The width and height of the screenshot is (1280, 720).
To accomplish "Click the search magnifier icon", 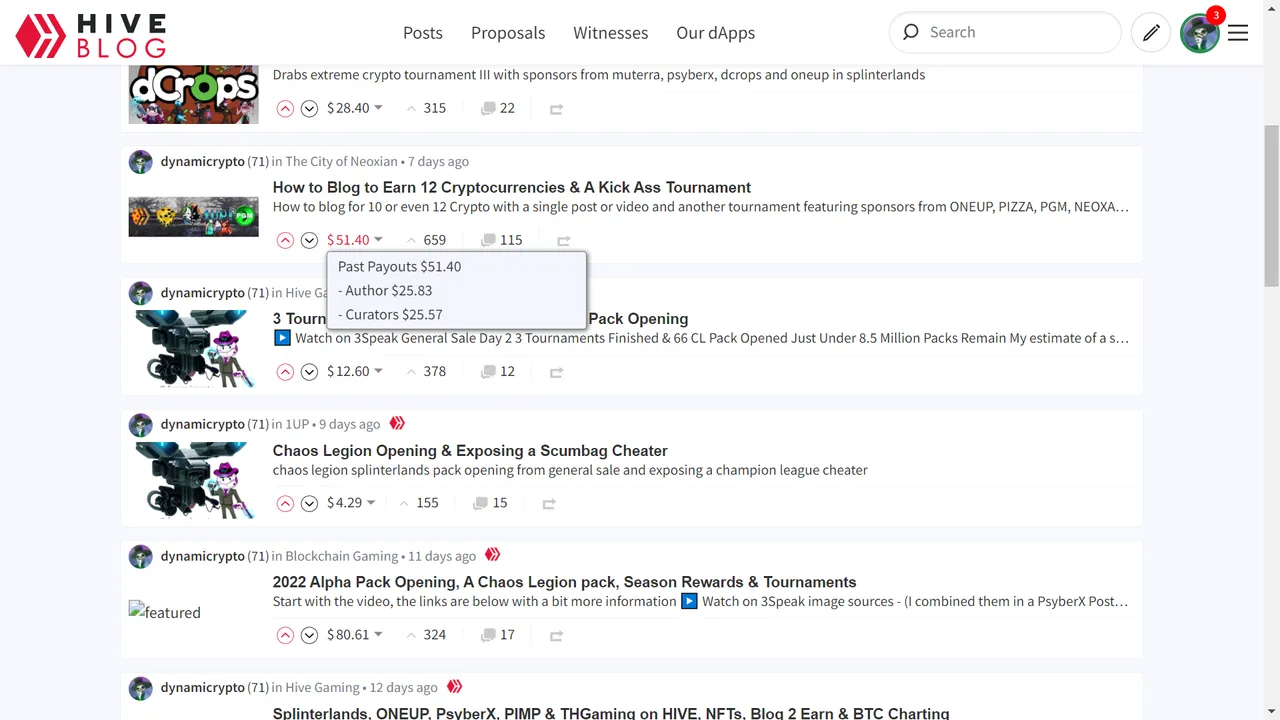I will (911, 32).
